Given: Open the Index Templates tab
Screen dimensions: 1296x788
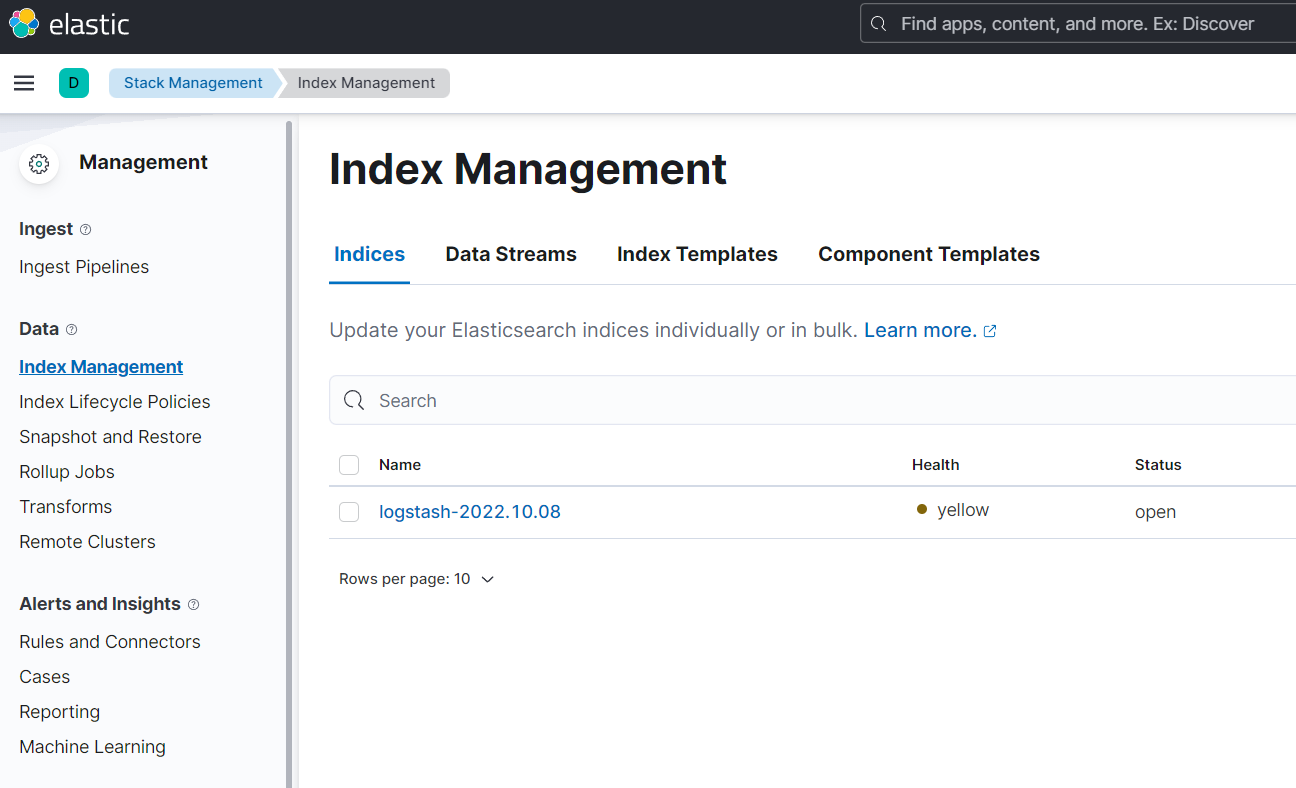Looking at the screenshot, I should 697,255.
